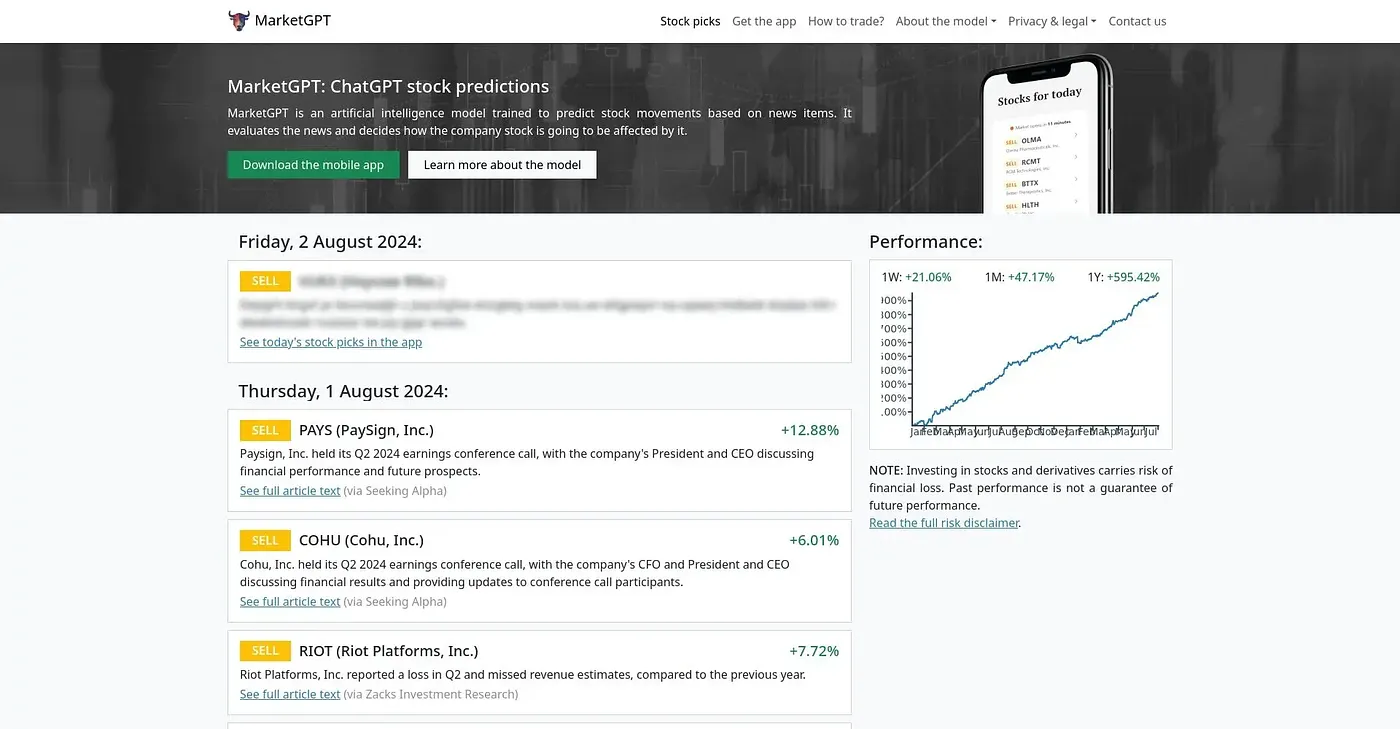Open full article text for Cohu
The height and width of the screenshot is (729, 1400).
pyautogui.click(x=290, y=602)
